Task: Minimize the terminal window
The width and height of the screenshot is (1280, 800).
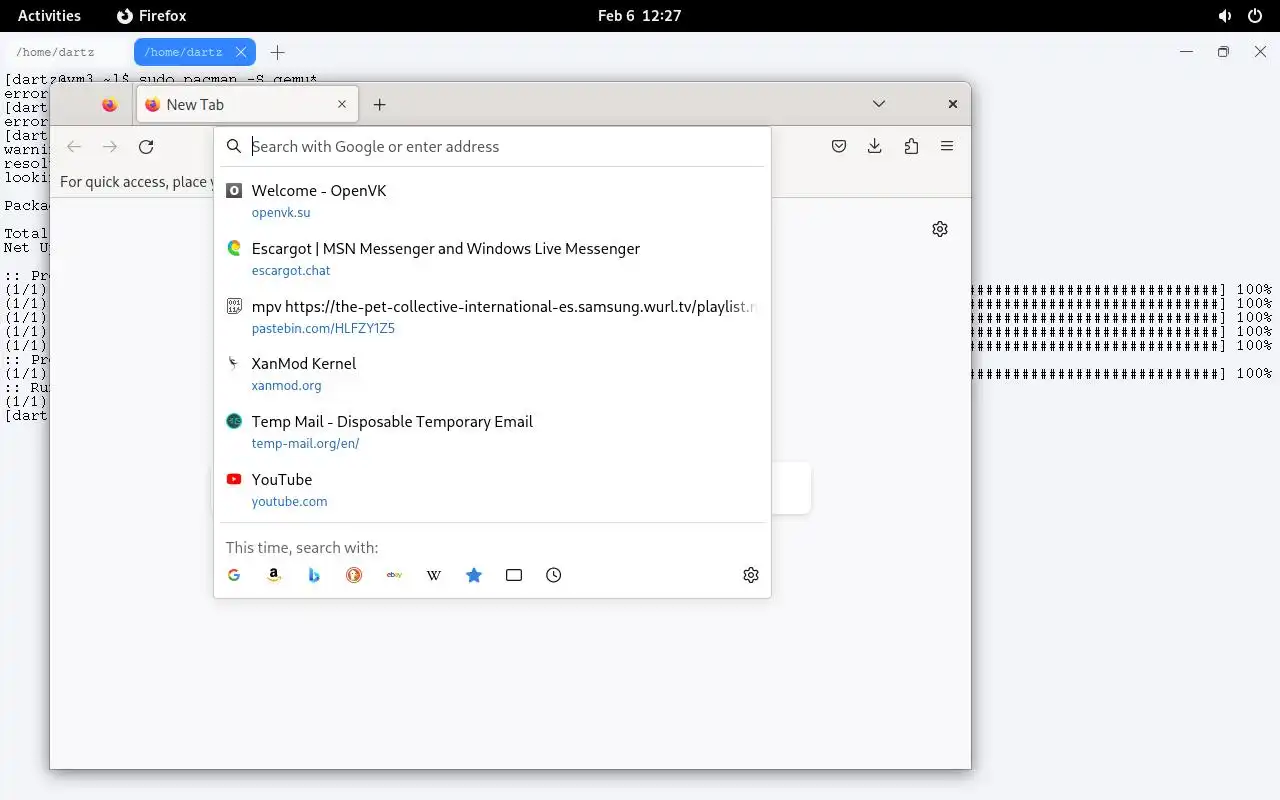Action: 1187,52
